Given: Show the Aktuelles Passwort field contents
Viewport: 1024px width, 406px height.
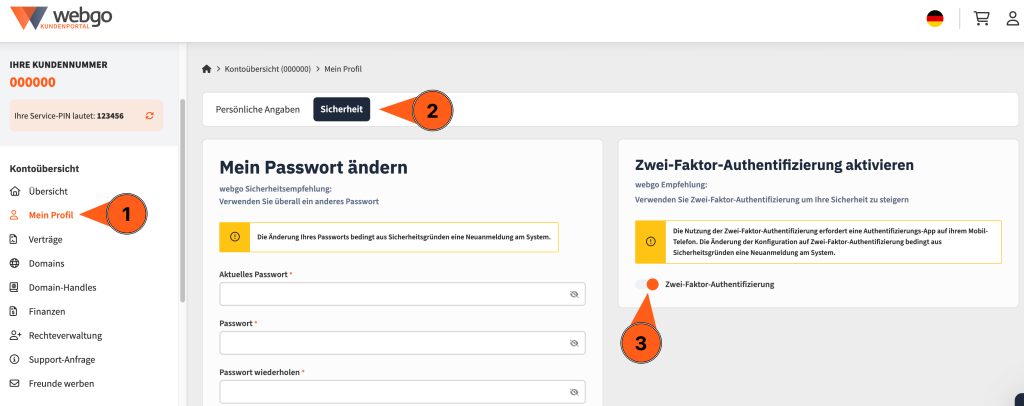Looking at the screenshot, I should pos(574,294).
